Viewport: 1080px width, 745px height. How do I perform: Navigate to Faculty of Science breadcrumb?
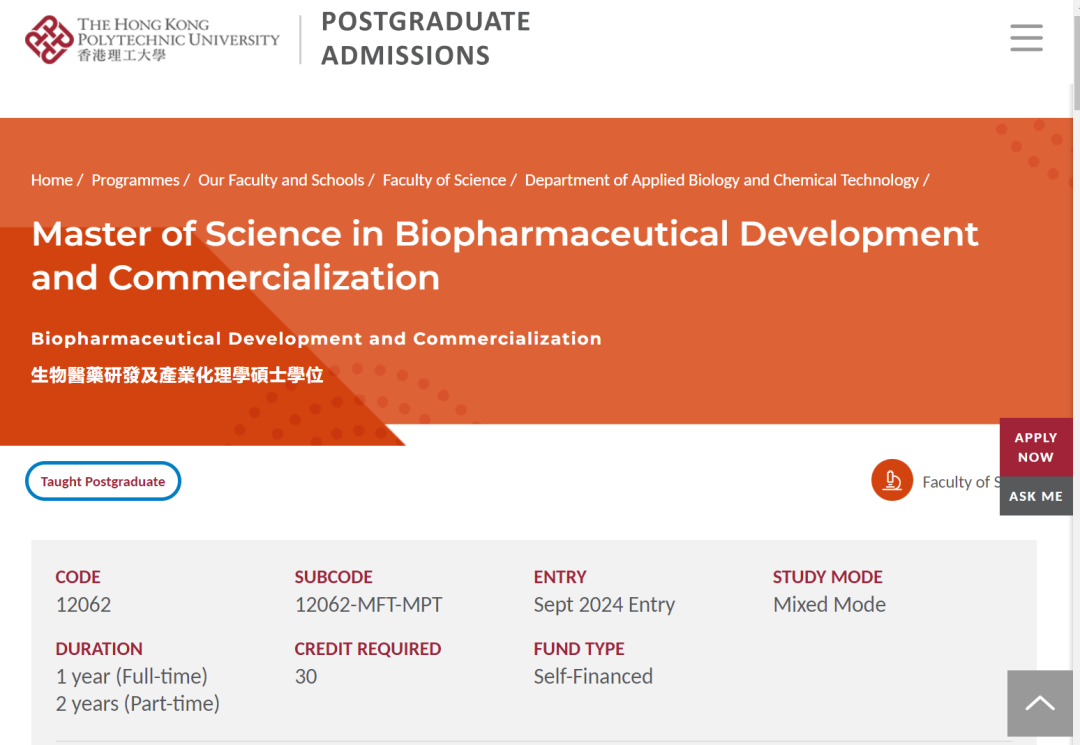click(444, 180)
